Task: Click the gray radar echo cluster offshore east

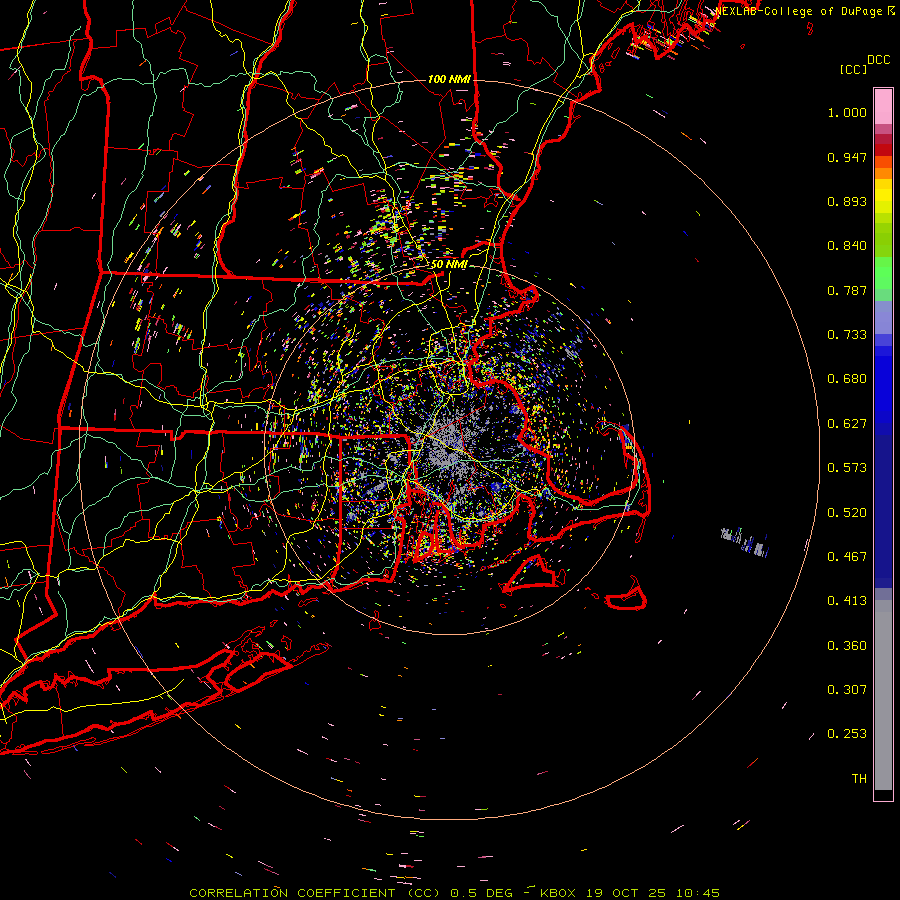Action: pos(744,542)
